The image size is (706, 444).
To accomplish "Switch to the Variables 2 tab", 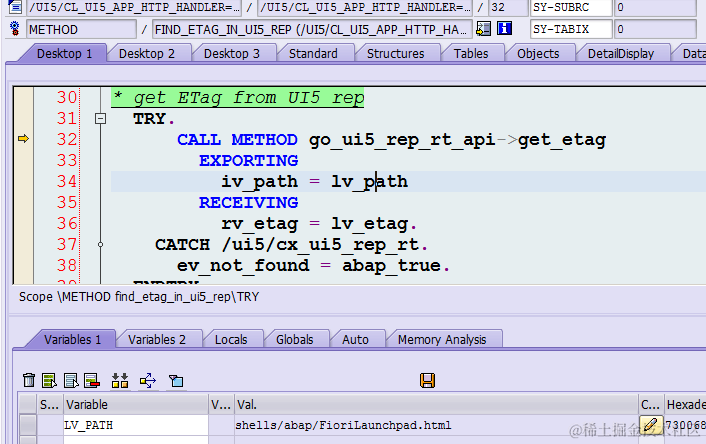I will (157, 339).
